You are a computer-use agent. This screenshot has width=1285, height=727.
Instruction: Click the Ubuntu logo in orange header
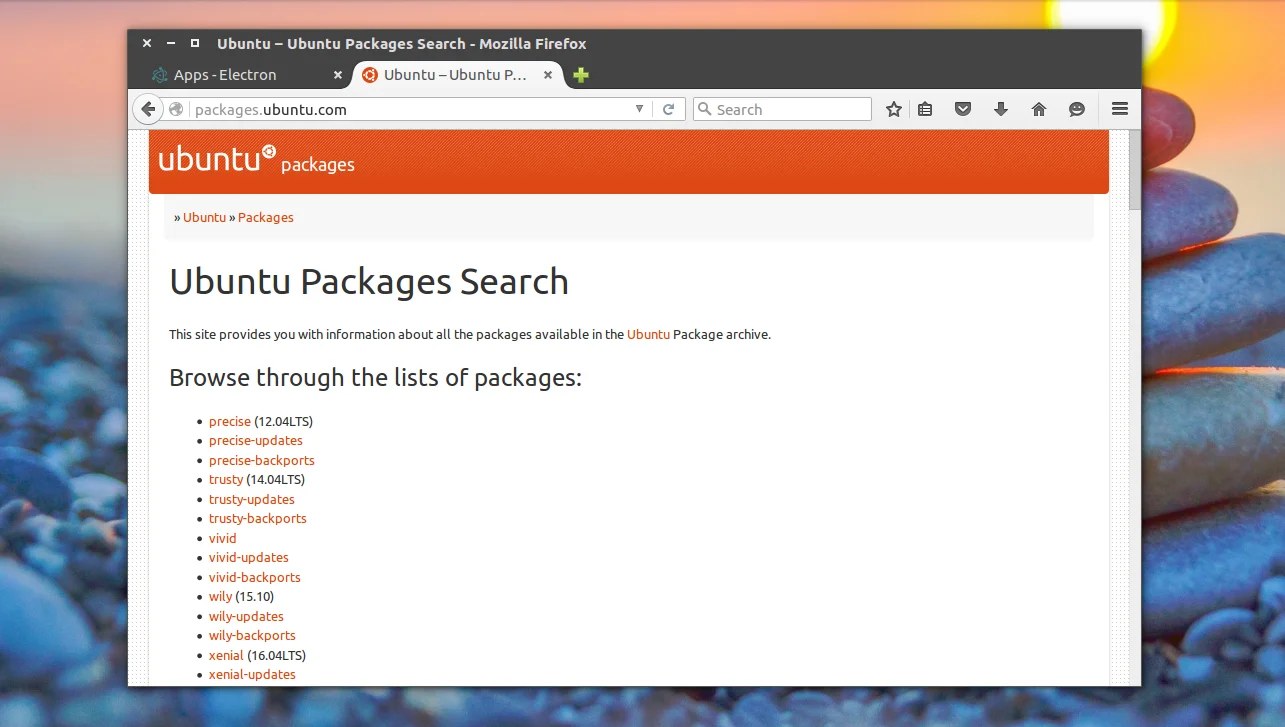(x=217, y=158)
